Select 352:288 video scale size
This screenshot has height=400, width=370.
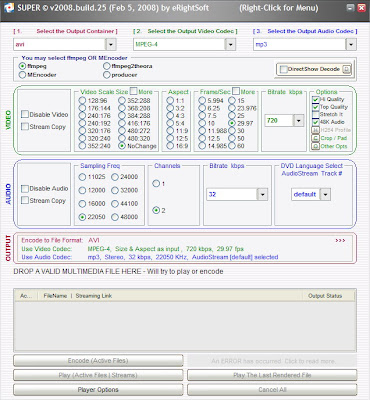click(122, 100)
